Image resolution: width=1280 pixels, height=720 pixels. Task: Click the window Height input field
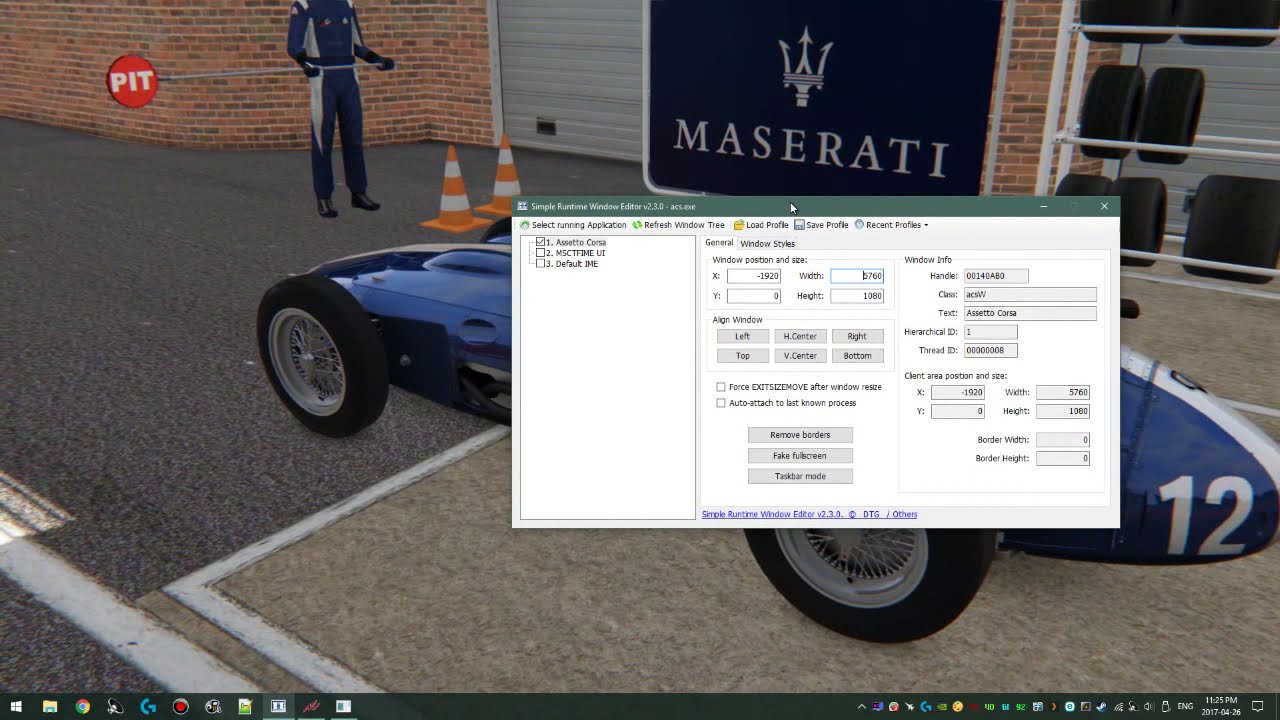pyautogui.click(x=857, y=296)
